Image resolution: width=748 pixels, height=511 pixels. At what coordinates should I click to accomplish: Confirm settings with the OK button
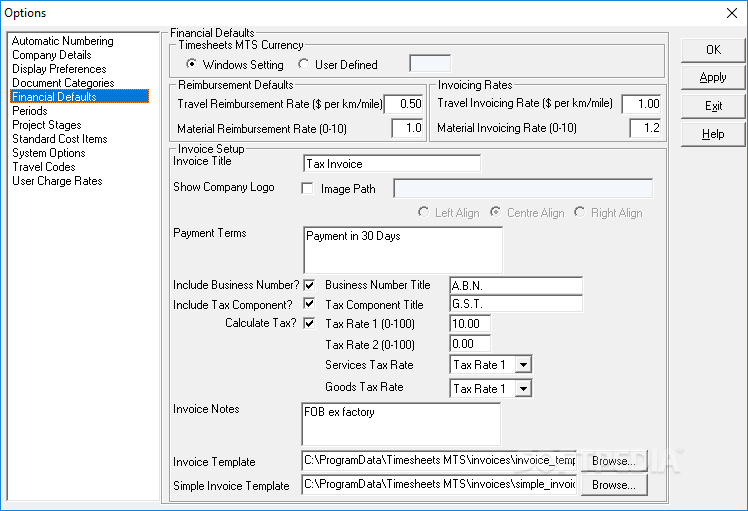[713, 50]
